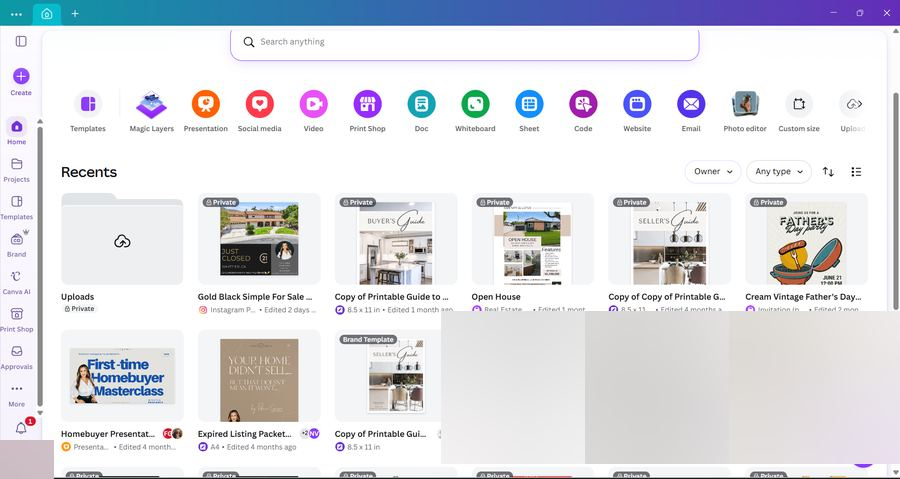The image size is (900, 479).
Task: Start a new Presentation design
Action: point(205,104)
